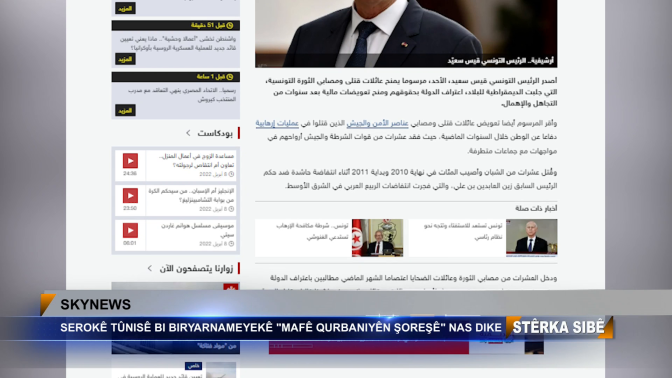The image size is (672, 378).
Task: Open المزيد under the 51-minutes-ago news item
Action: click(x=125, y=59)
